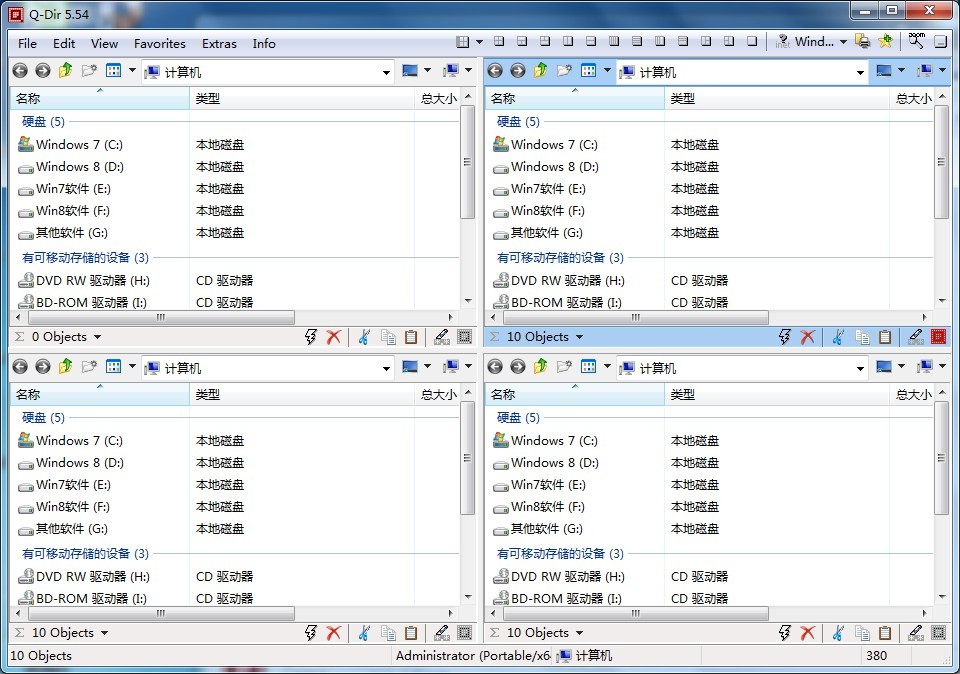Click the print icon in main toolbar
The height and width of the screenshot is (674, 960).
coord(862,42)
